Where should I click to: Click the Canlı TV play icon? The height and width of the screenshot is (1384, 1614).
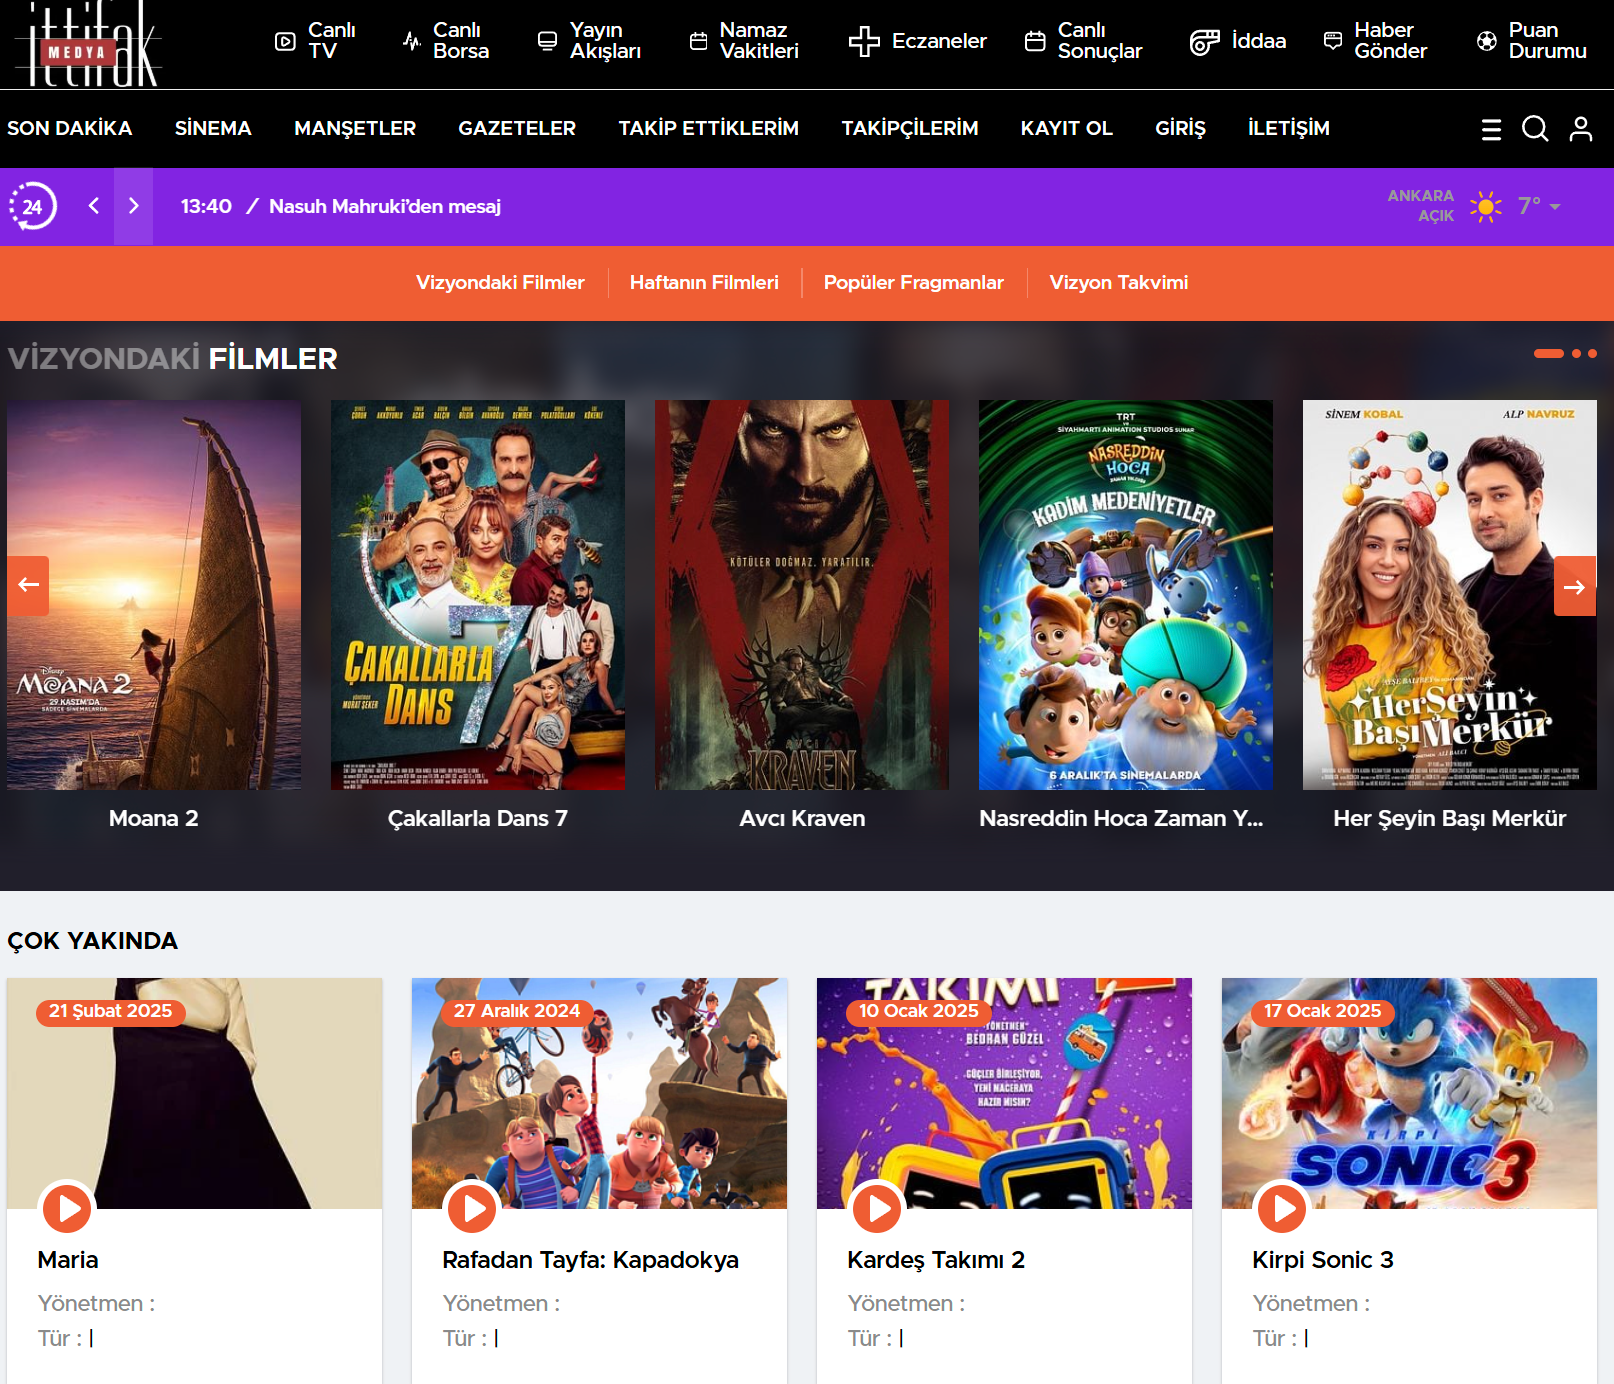point(285,41)
